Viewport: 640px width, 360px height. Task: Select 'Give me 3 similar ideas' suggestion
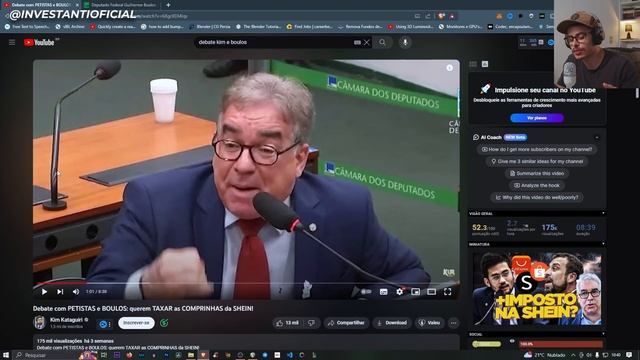point(537,161)
